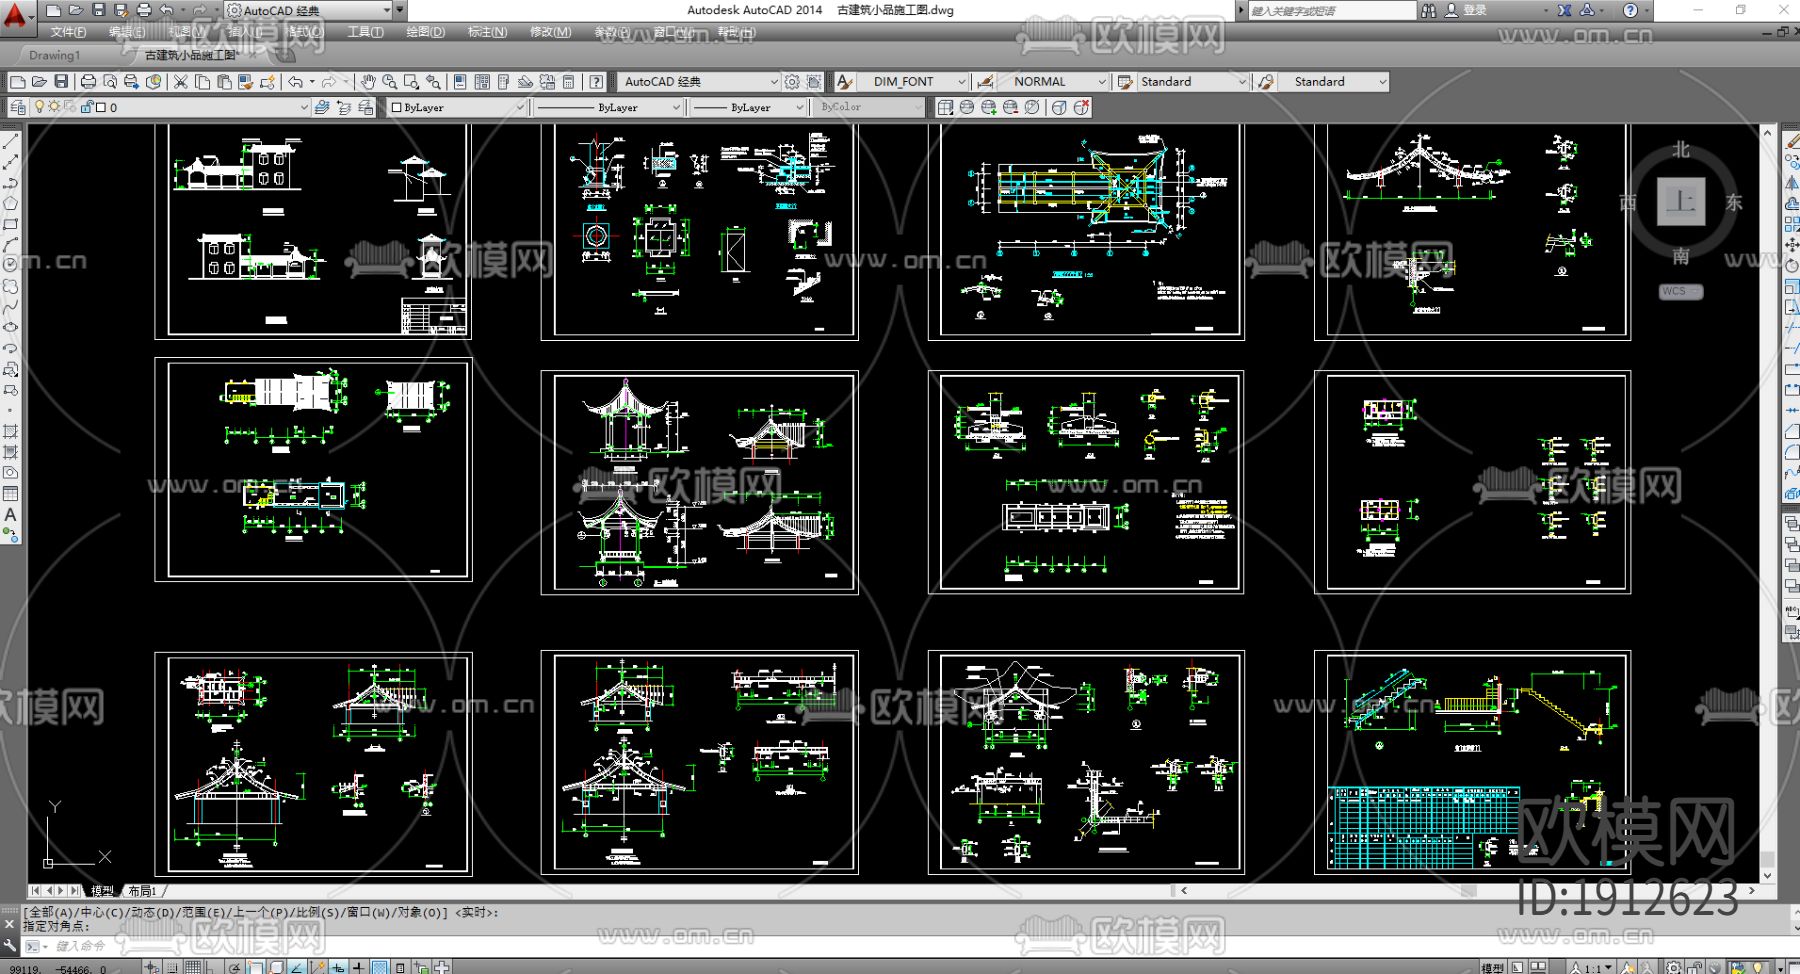Select the Circle tool in Draw toolbar

[11, 265]
